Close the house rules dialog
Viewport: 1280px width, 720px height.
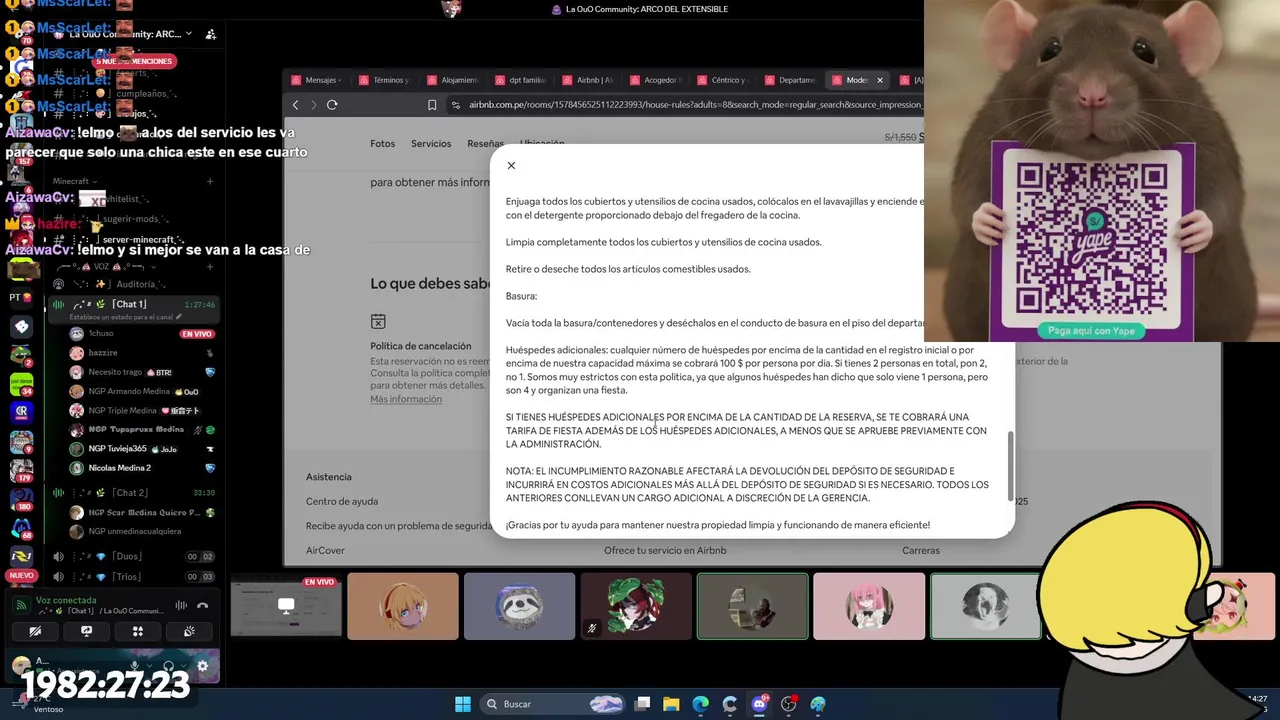(x=511, y=166)
